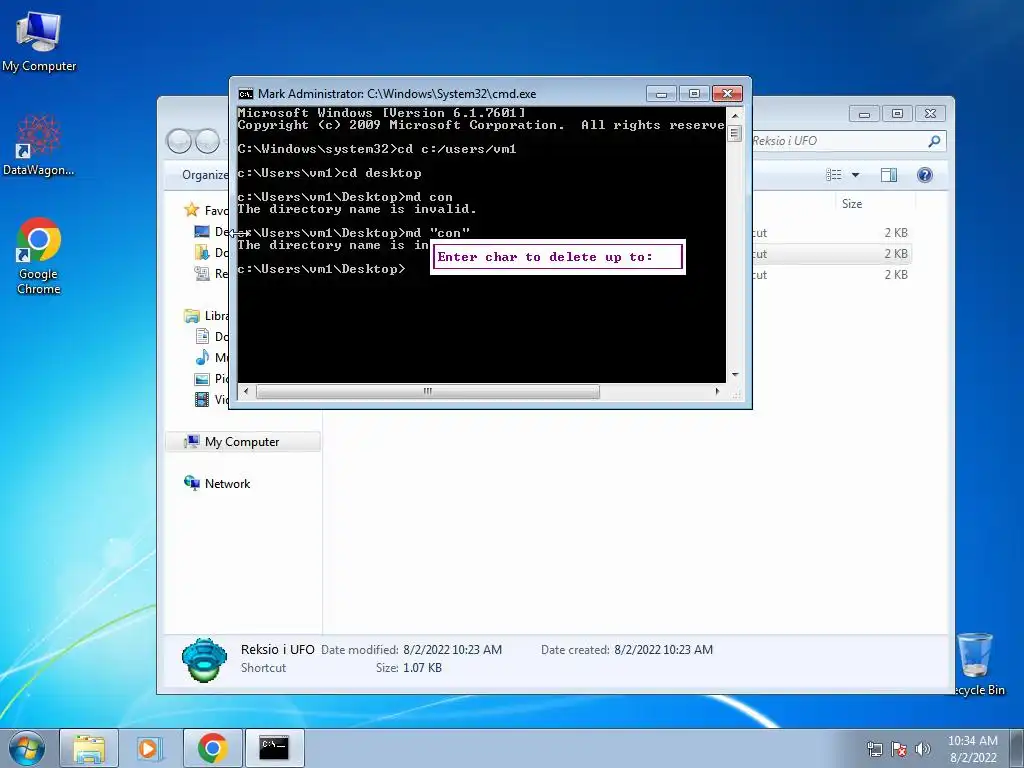Close the cmd.exe window
1024x768 pixels.
[727, 94]
